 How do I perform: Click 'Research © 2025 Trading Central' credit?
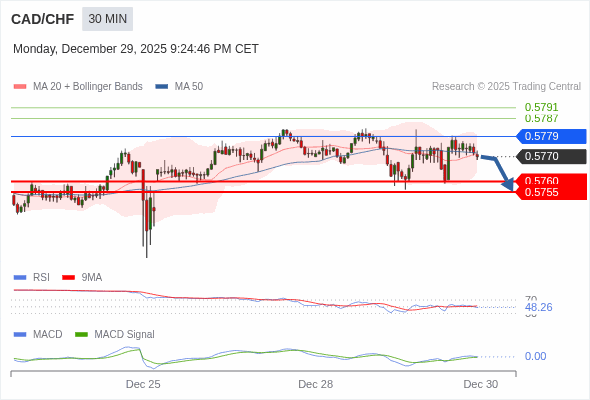(506, 87)
